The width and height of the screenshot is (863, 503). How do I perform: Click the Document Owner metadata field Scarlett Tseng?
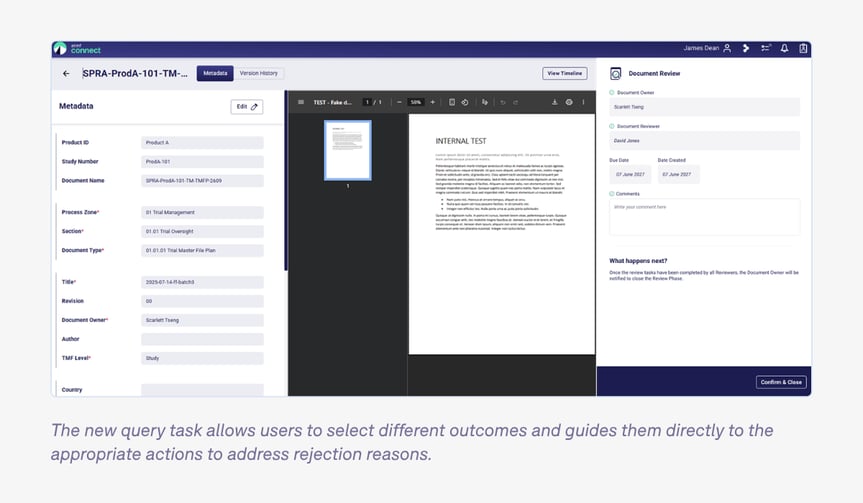click(202, 320)
